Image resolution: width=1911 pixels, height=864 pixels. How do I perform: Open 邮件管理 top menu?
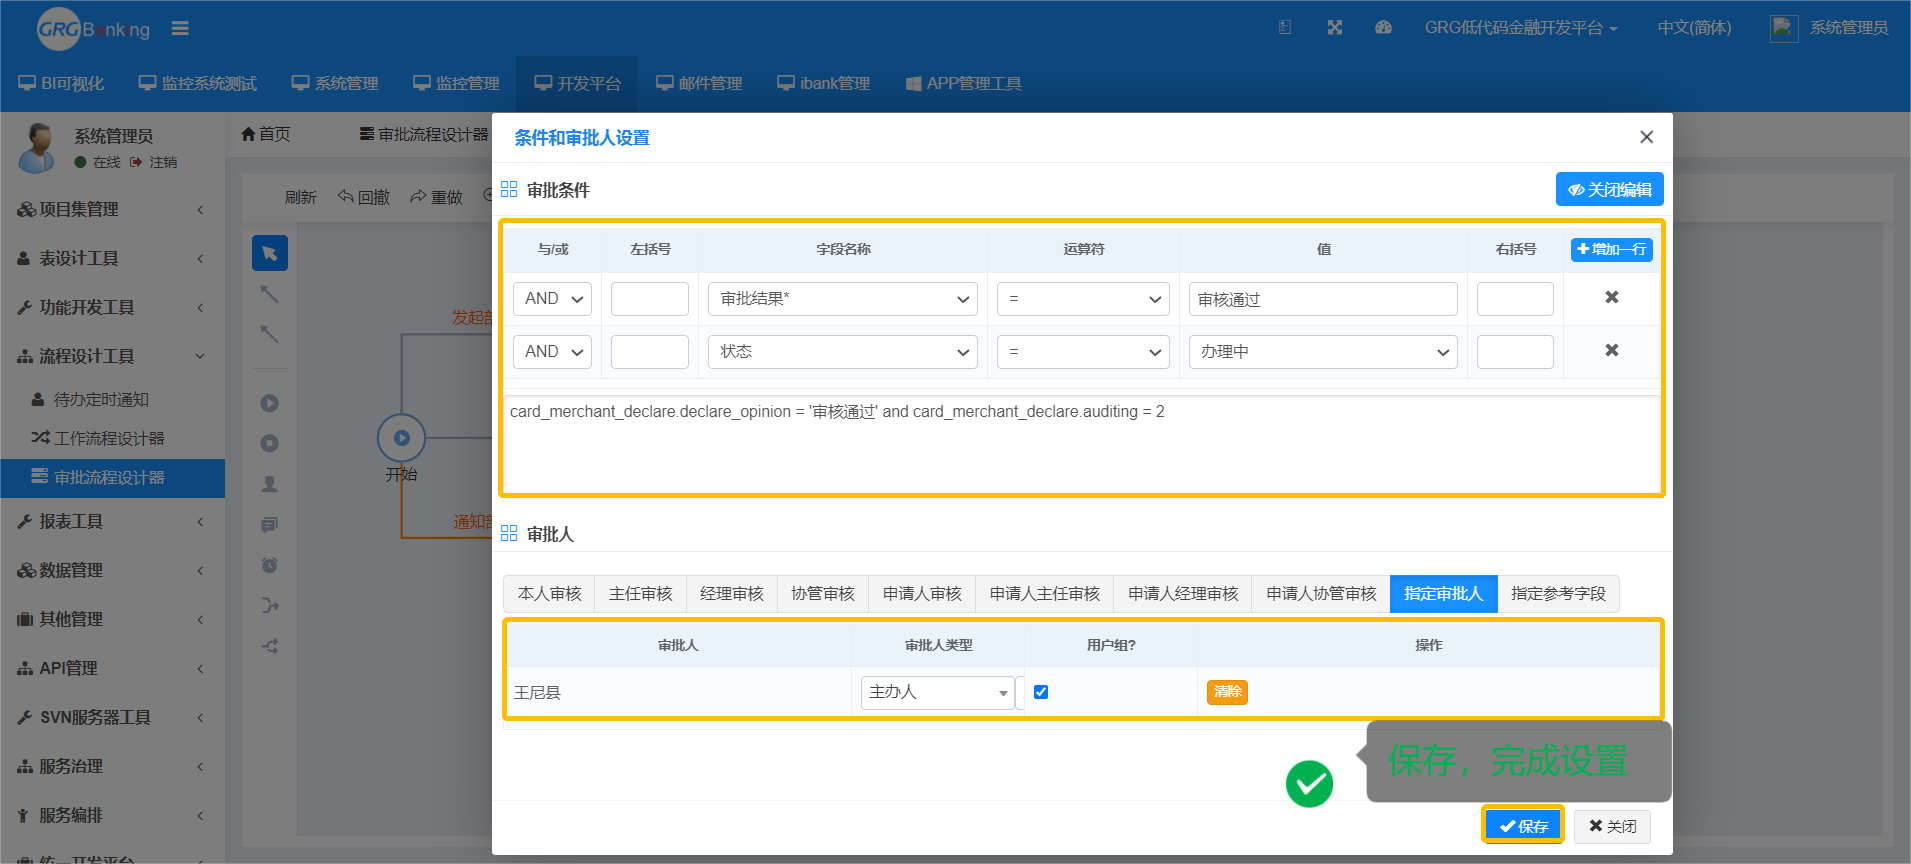pyautogui.click(x=699, y=83)
